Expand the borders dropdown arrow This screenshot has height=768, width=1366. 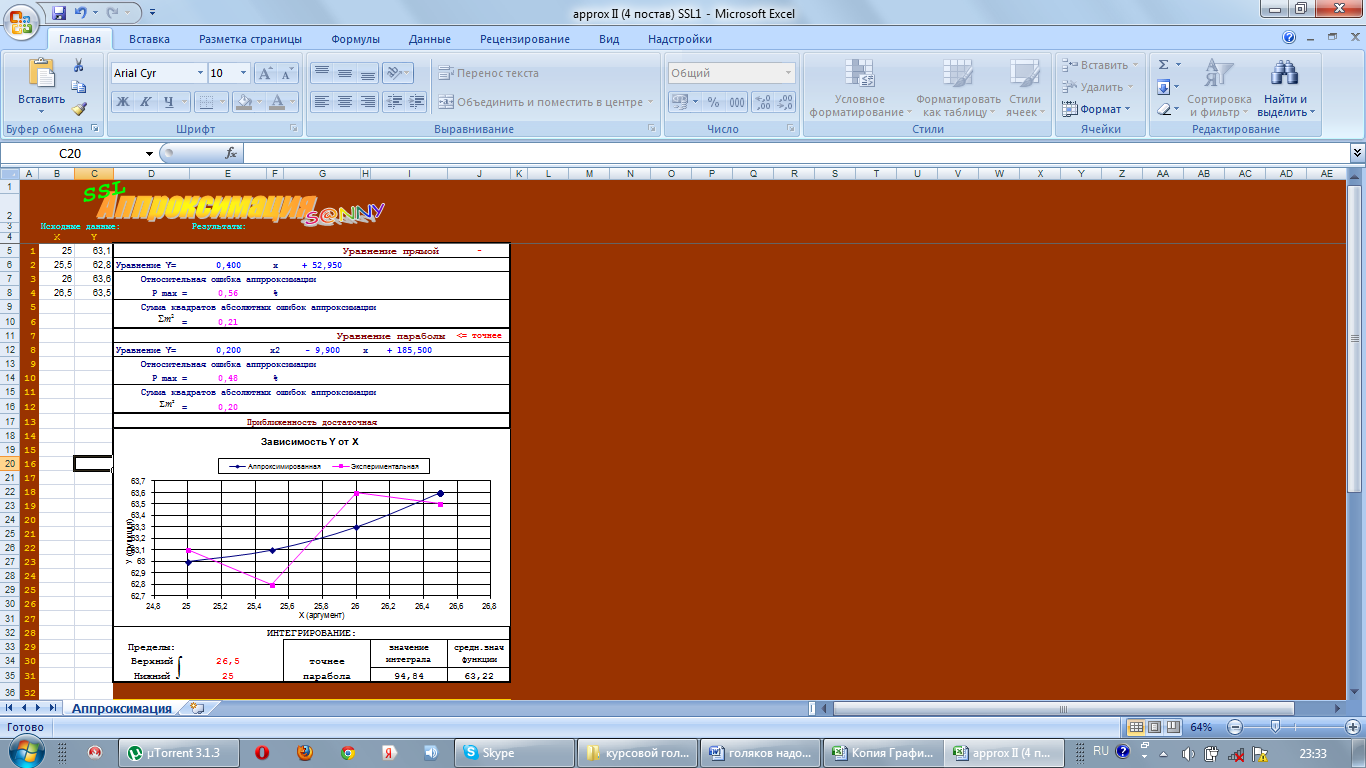(224, 101)
